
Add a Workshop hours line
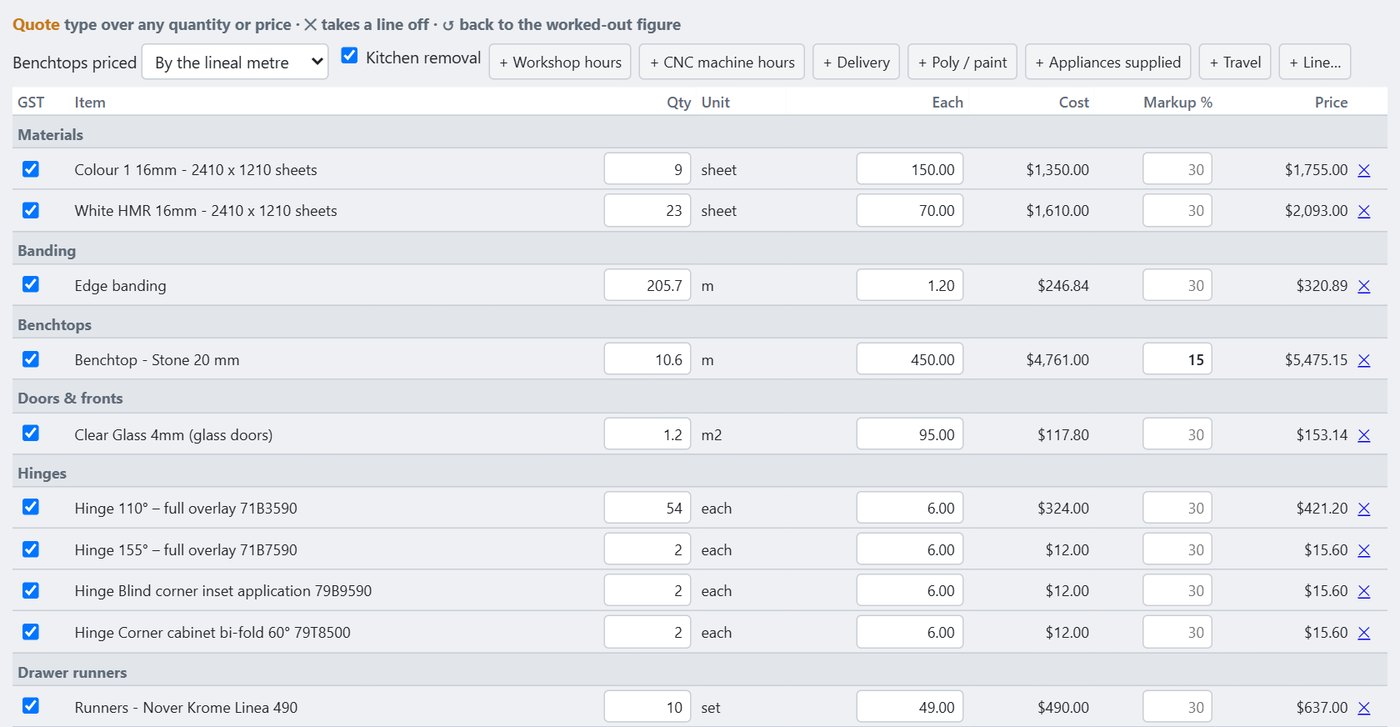pos(560,62)
